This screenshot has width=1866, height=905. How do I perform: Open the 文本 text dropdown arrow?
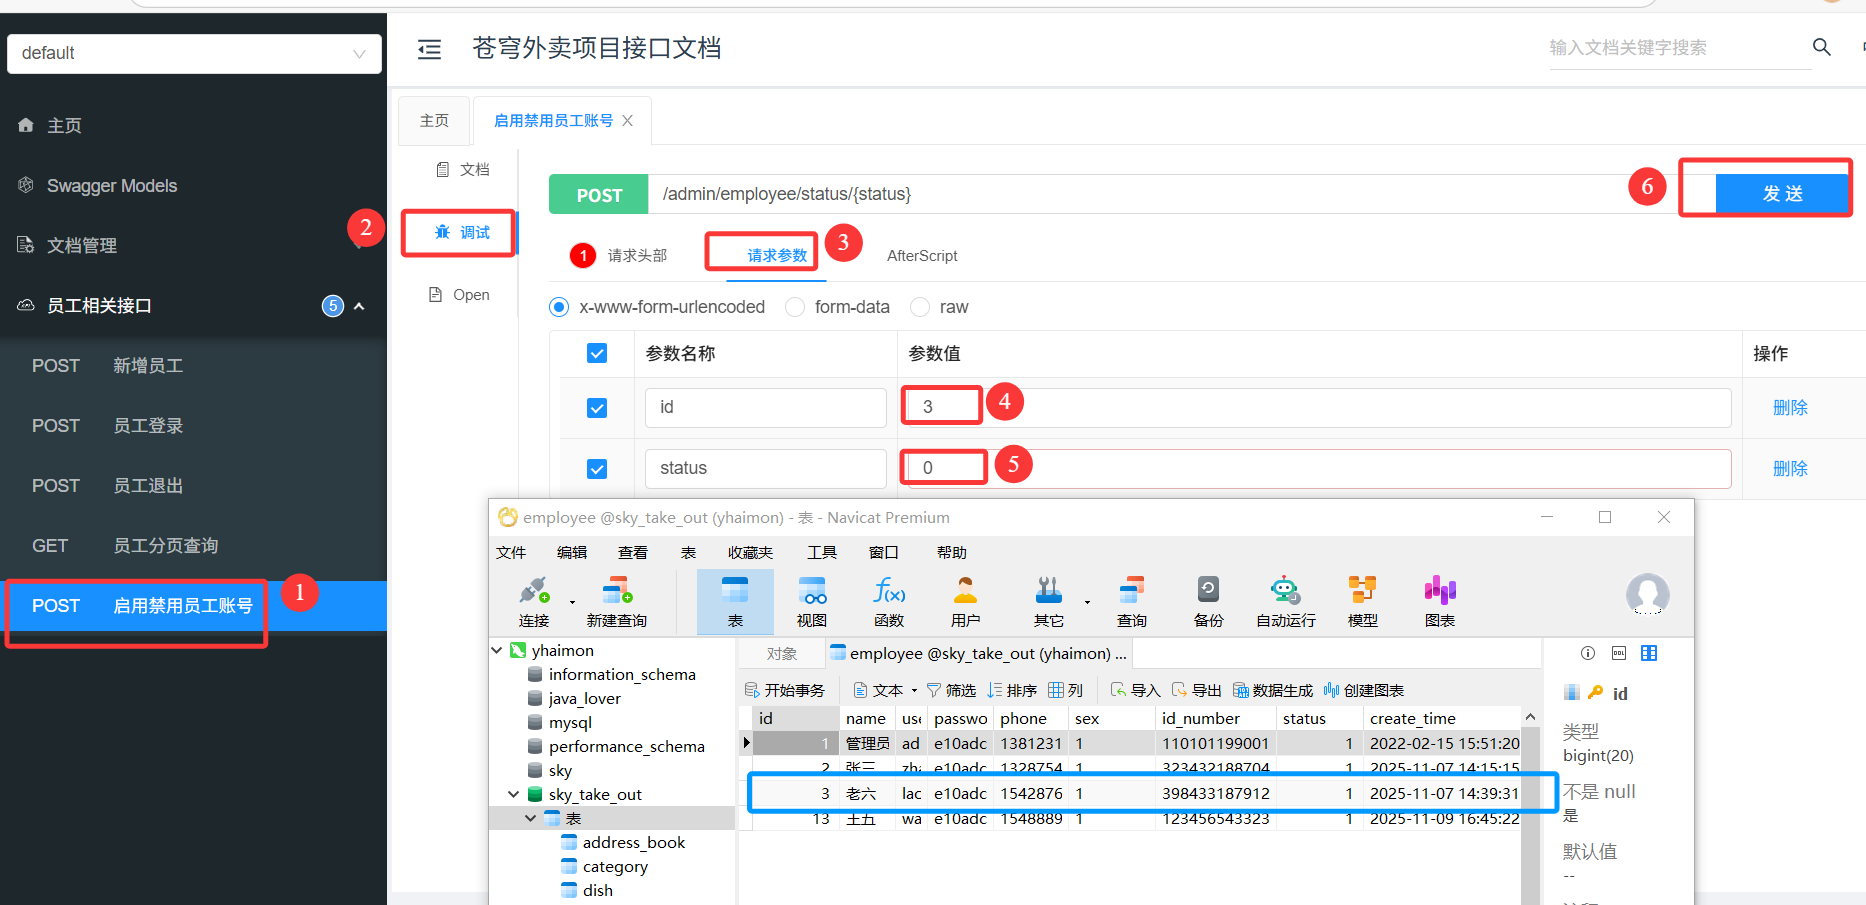pos(914,690)
